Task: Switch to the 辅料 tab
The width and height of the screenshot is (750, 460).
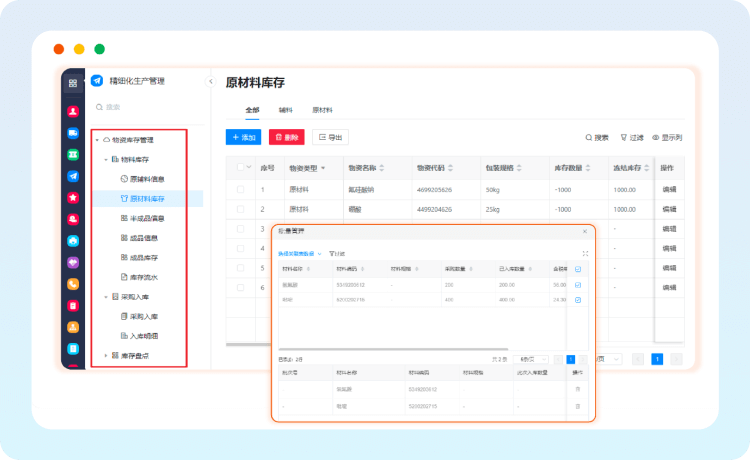Action: tap(286, 110)
